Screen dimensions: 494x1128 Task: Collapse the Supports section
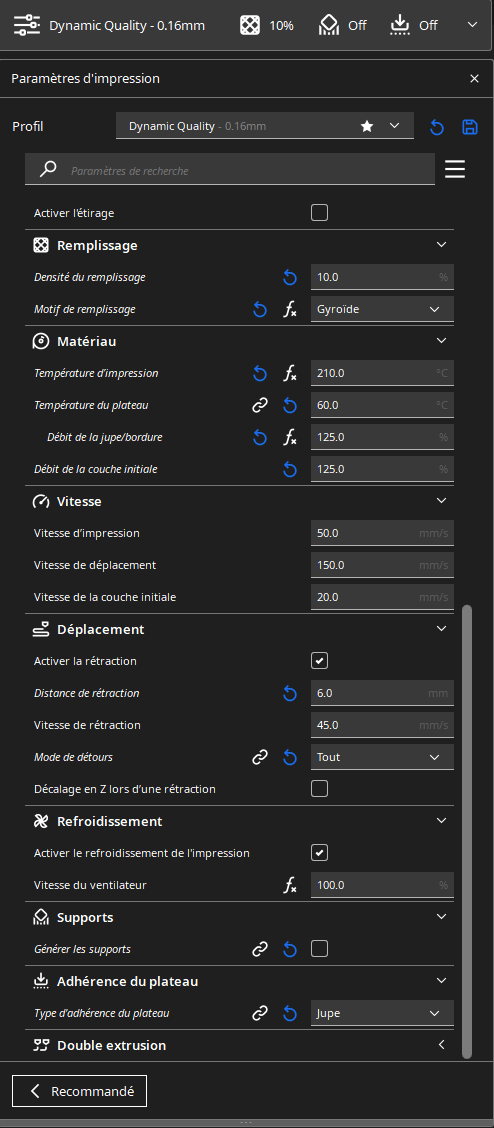pos(442,917)
